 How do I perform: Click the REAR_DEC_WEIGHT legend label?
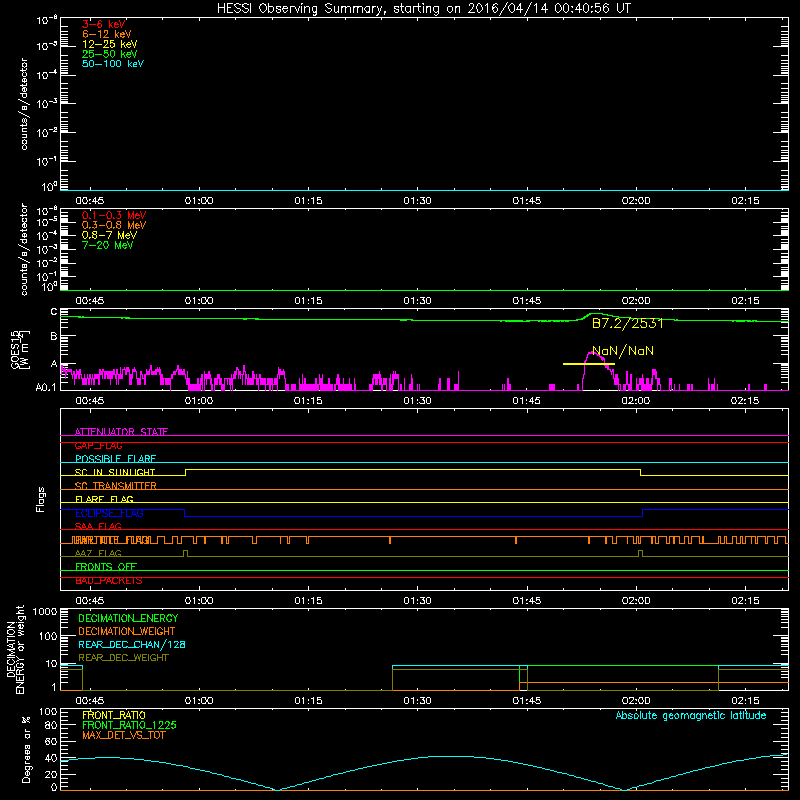(x=123, y=658)
